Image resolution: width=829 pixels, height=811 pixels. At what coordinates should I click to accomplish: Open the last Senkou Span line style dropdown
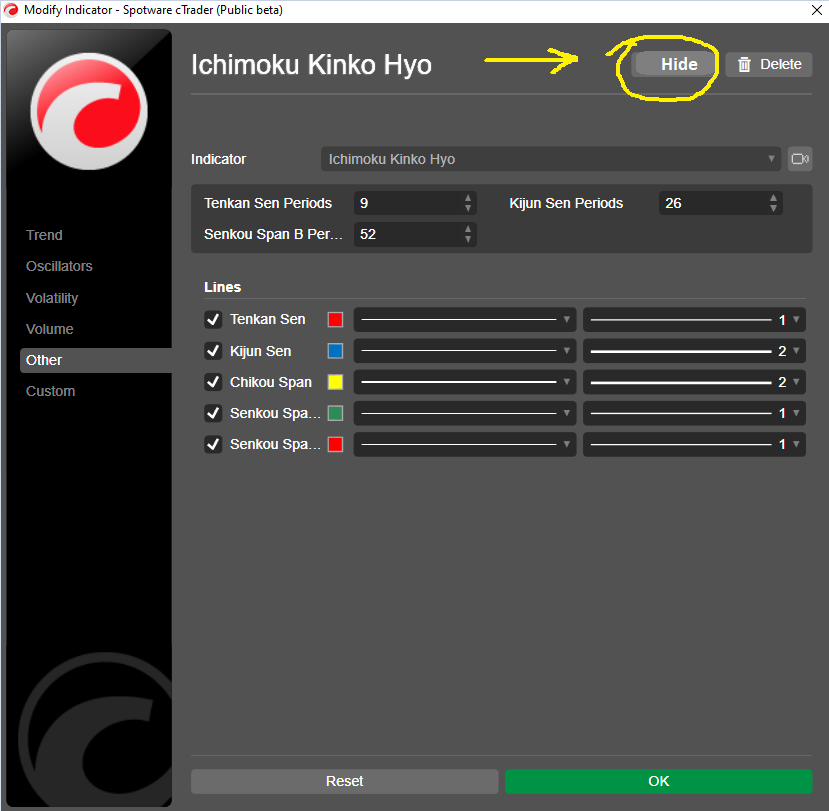[x=465, y=444]
